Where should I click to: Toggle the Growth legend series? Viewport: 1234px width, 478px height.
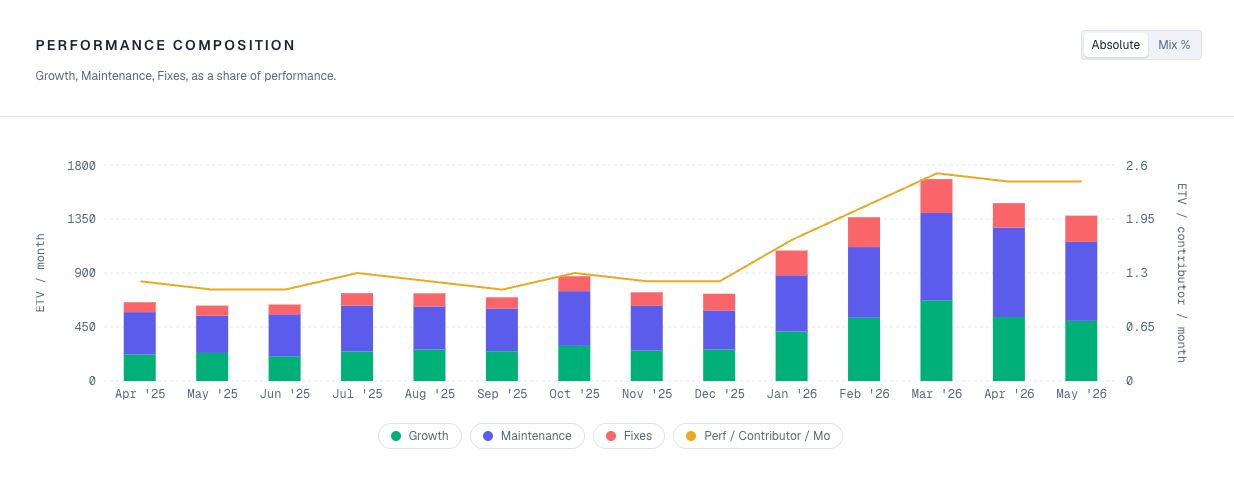pyautogui.click(x=420, y=436)
